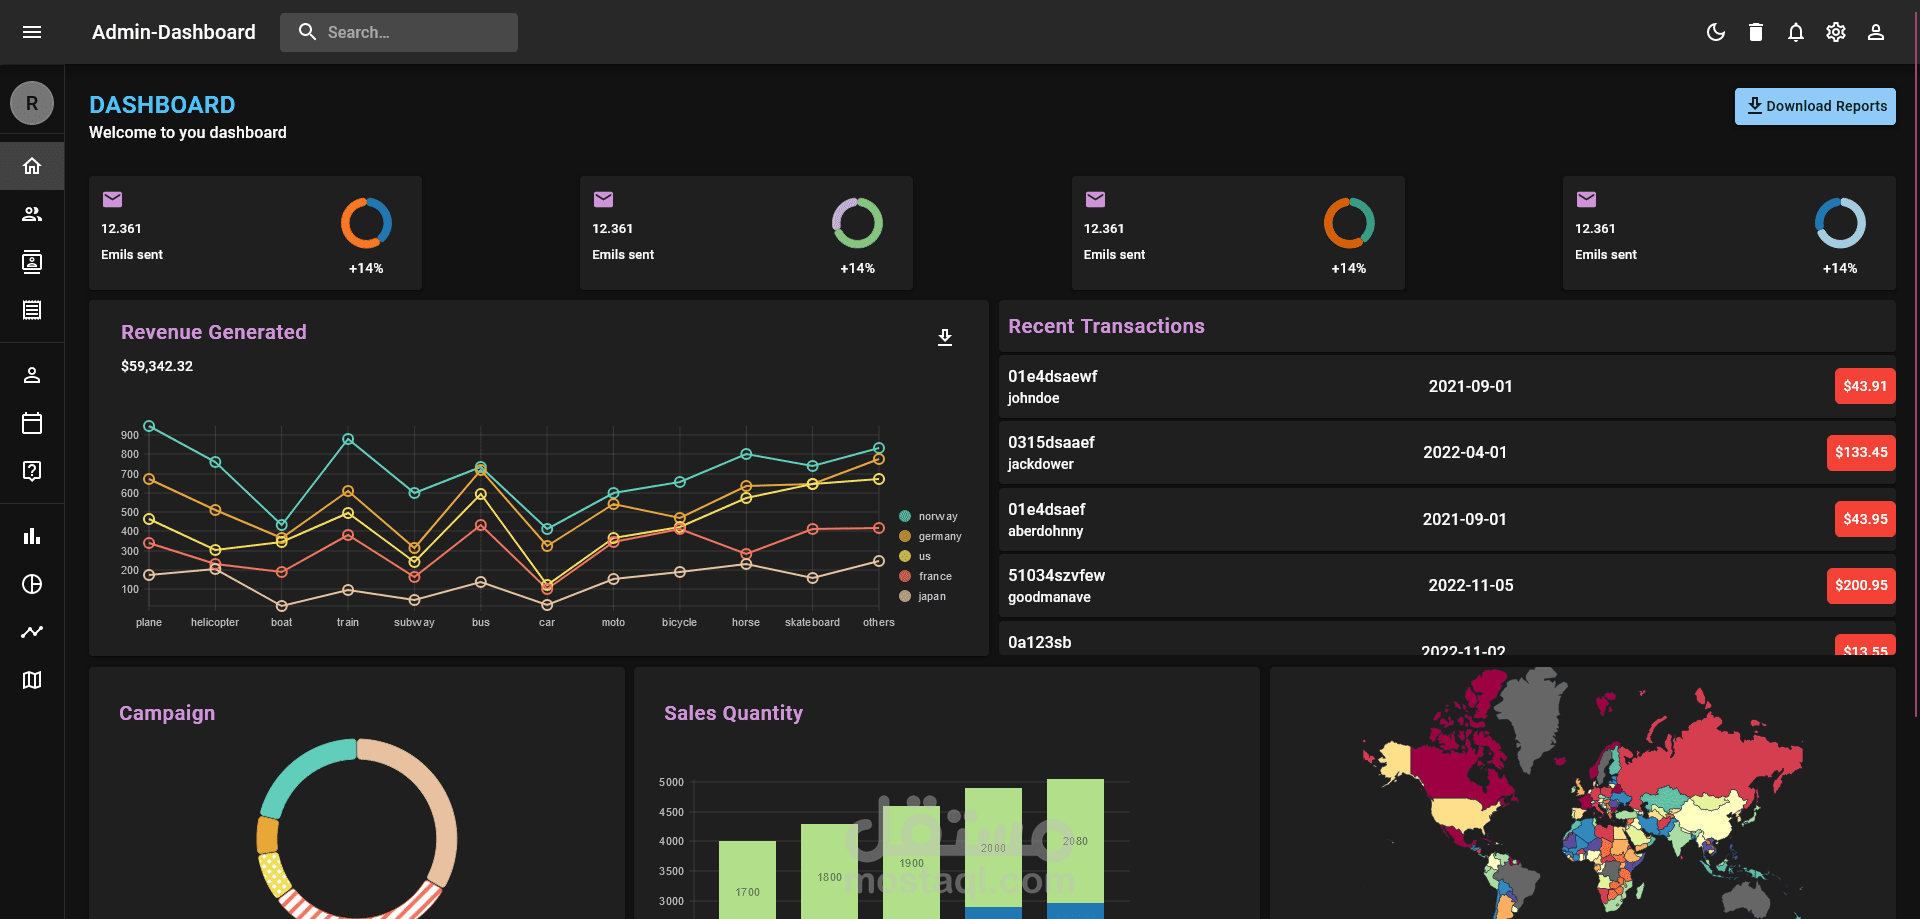The image size is (1920, 919).
Task: Open the team members sidebar icon
Action: coord(32,214)
